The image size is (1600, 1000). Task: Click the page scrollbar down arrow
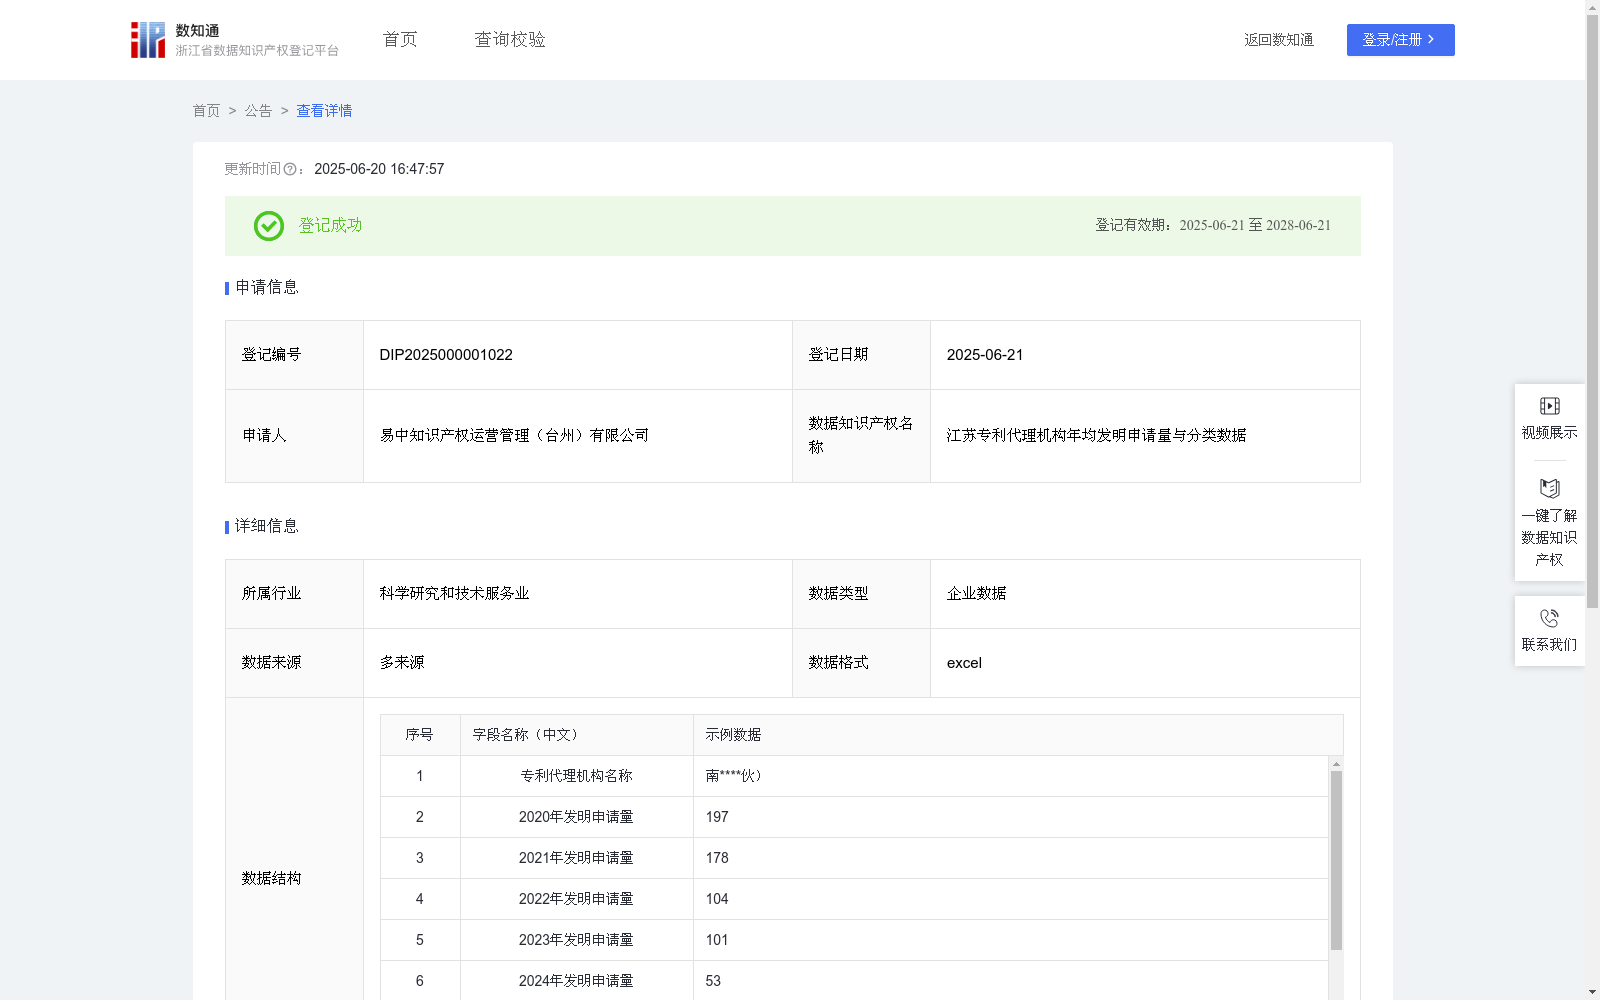coord(1592,992)
